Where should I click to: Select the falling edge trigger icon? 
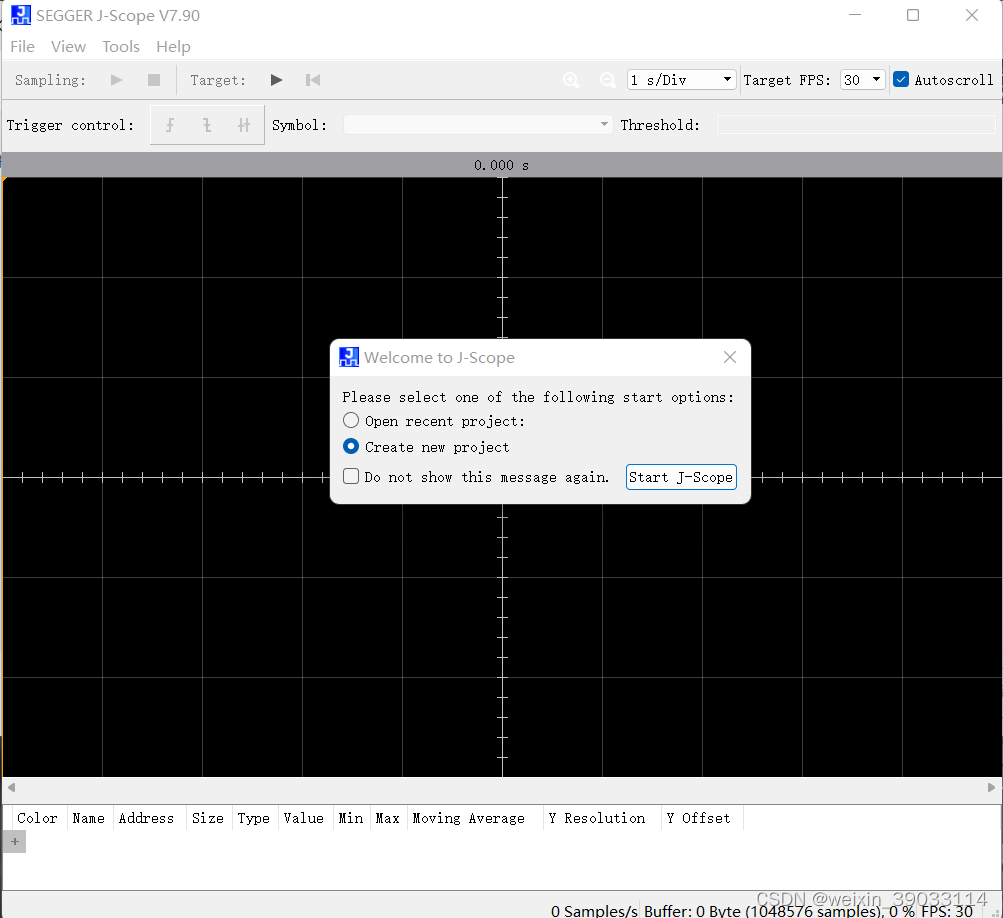click(207, 125)
